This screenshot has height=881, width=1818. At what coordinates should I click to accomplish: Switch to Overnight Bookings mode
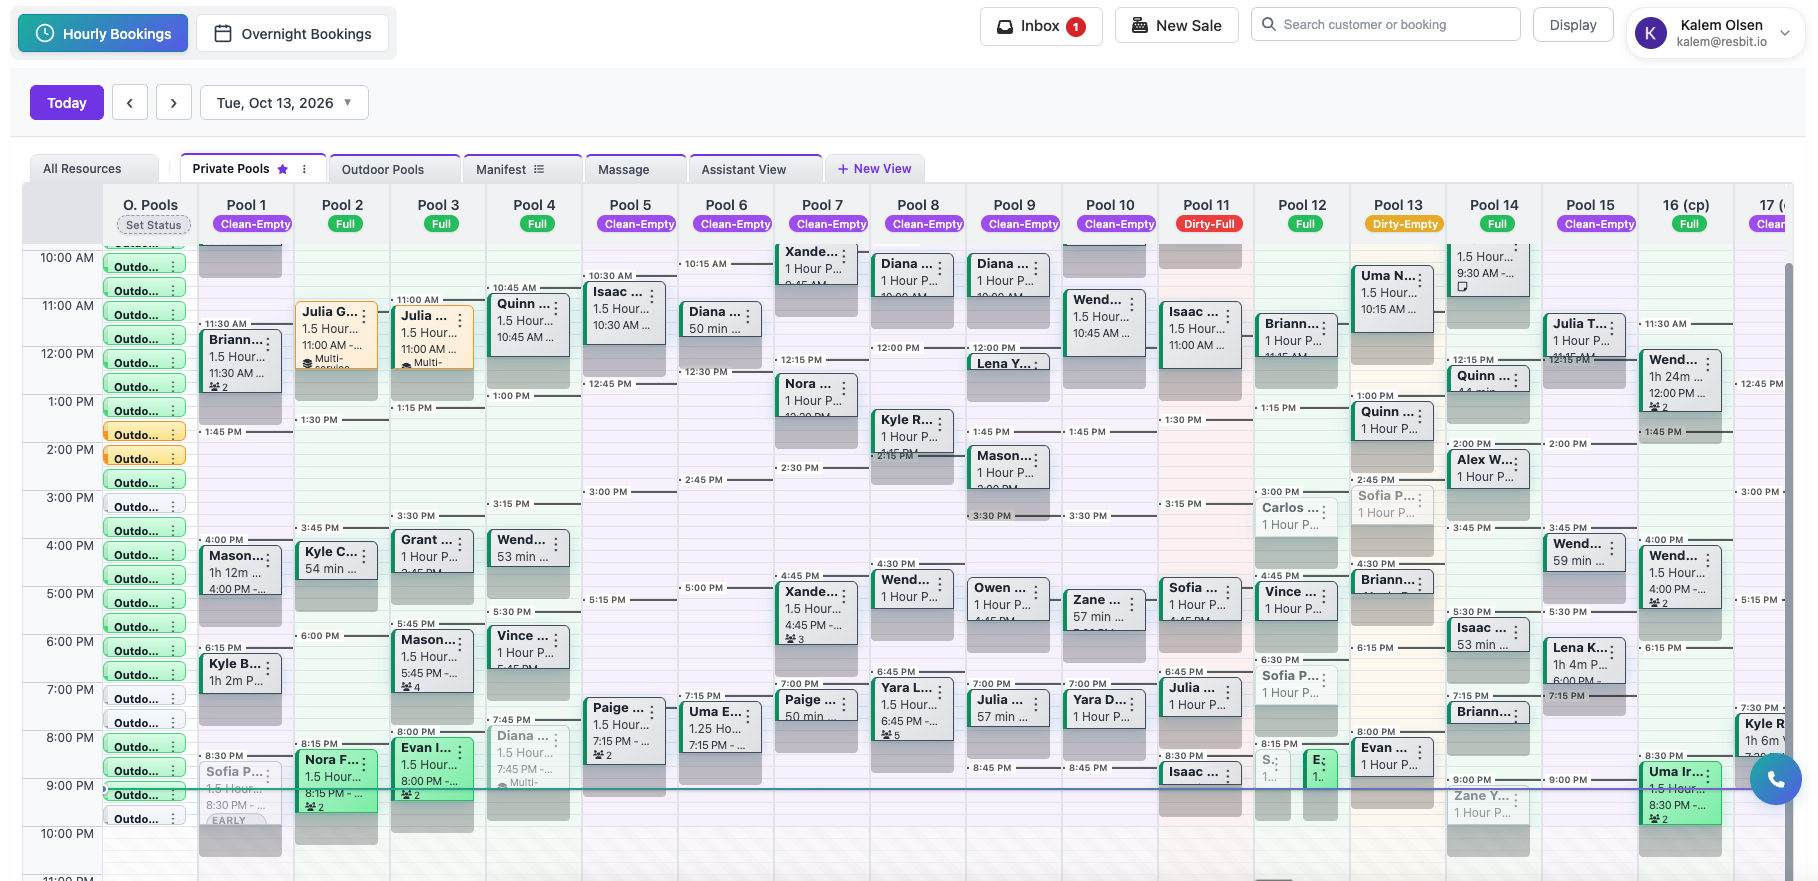(293, 33)
